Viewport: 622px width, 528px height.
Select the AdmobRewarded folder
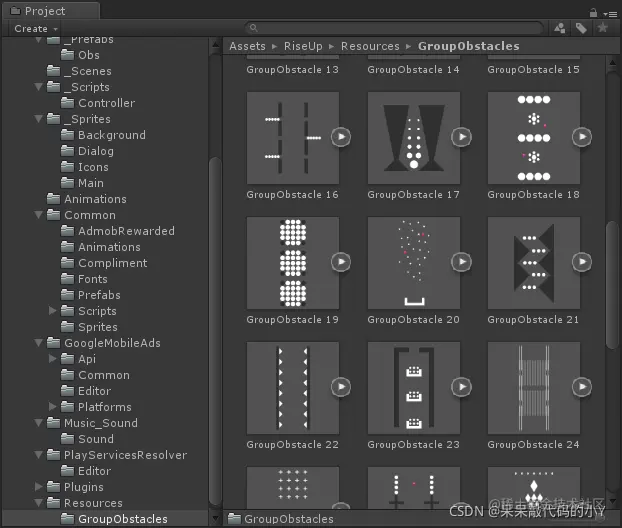118,231
